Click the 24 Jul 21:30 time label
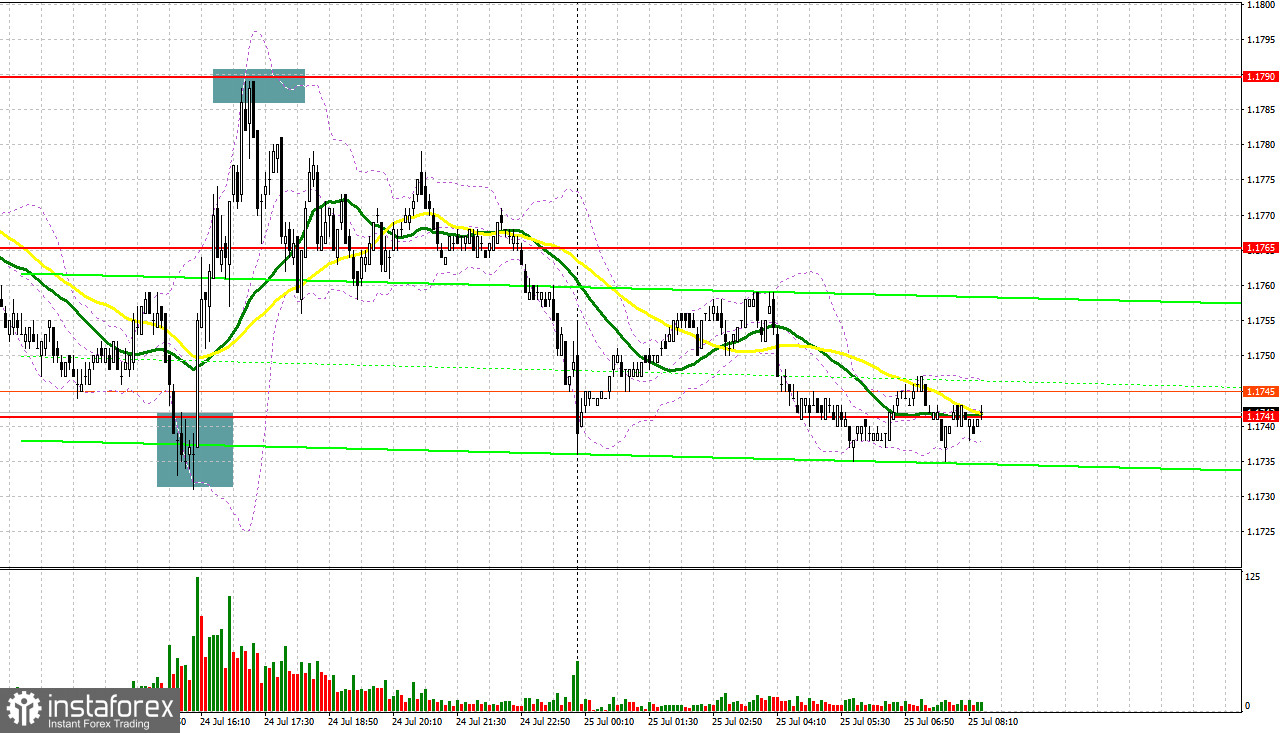Viewport: 1282px width, 733px height. click(x=481, y=720)
